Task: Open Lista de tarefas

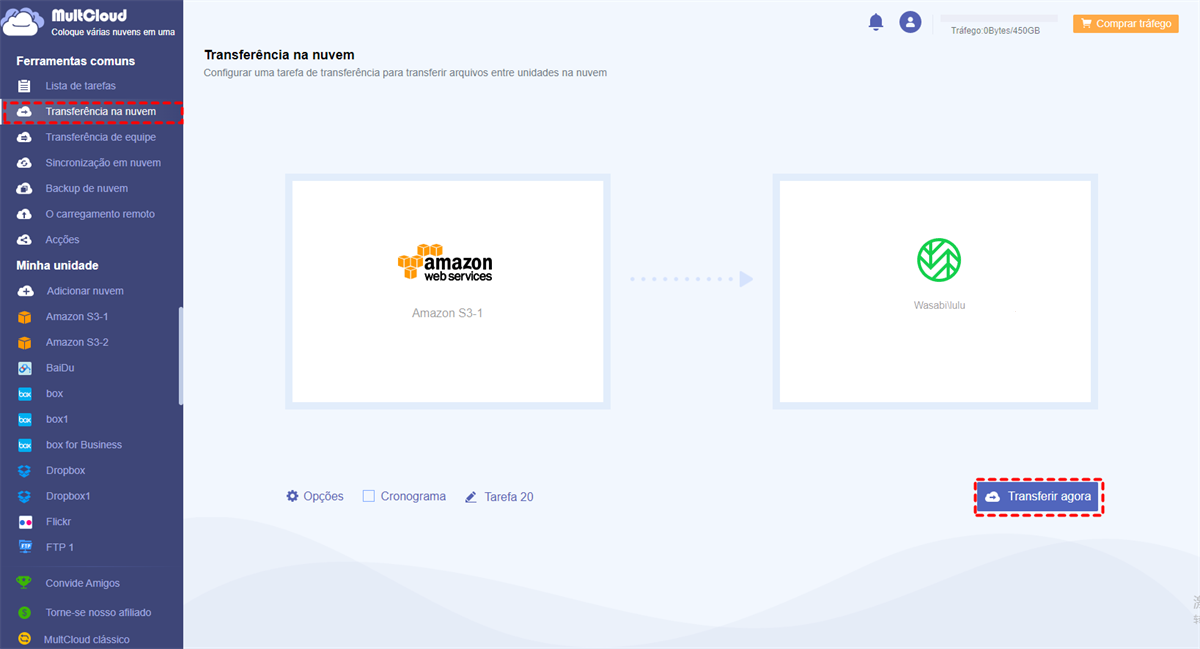Action: click(x=80, y=86)
